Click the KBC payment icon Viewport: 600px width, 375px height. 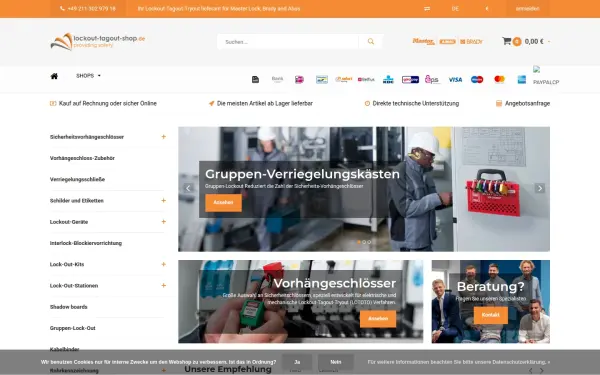pos(388,80)
